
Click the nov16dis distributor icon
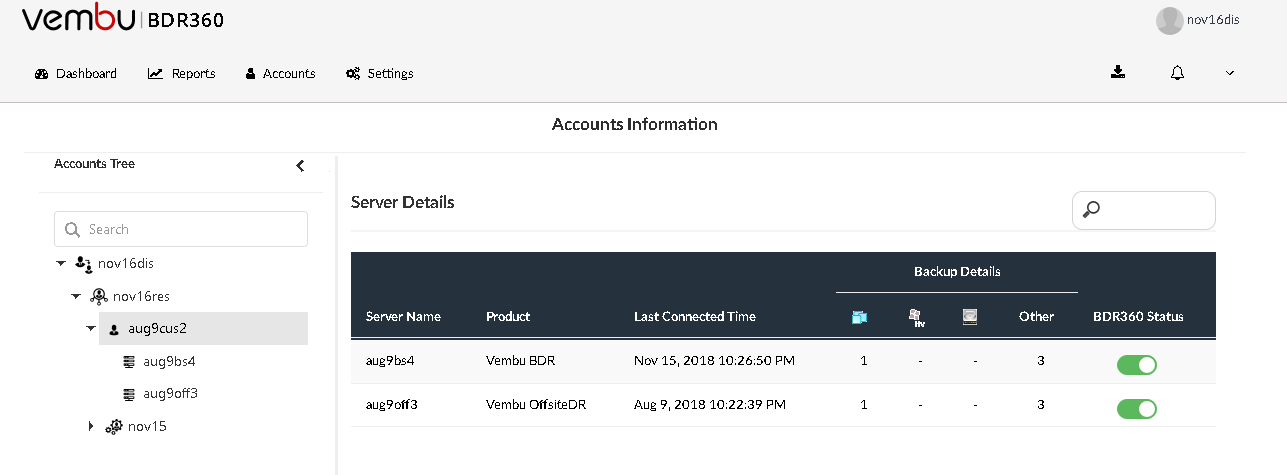pos(84,263)
